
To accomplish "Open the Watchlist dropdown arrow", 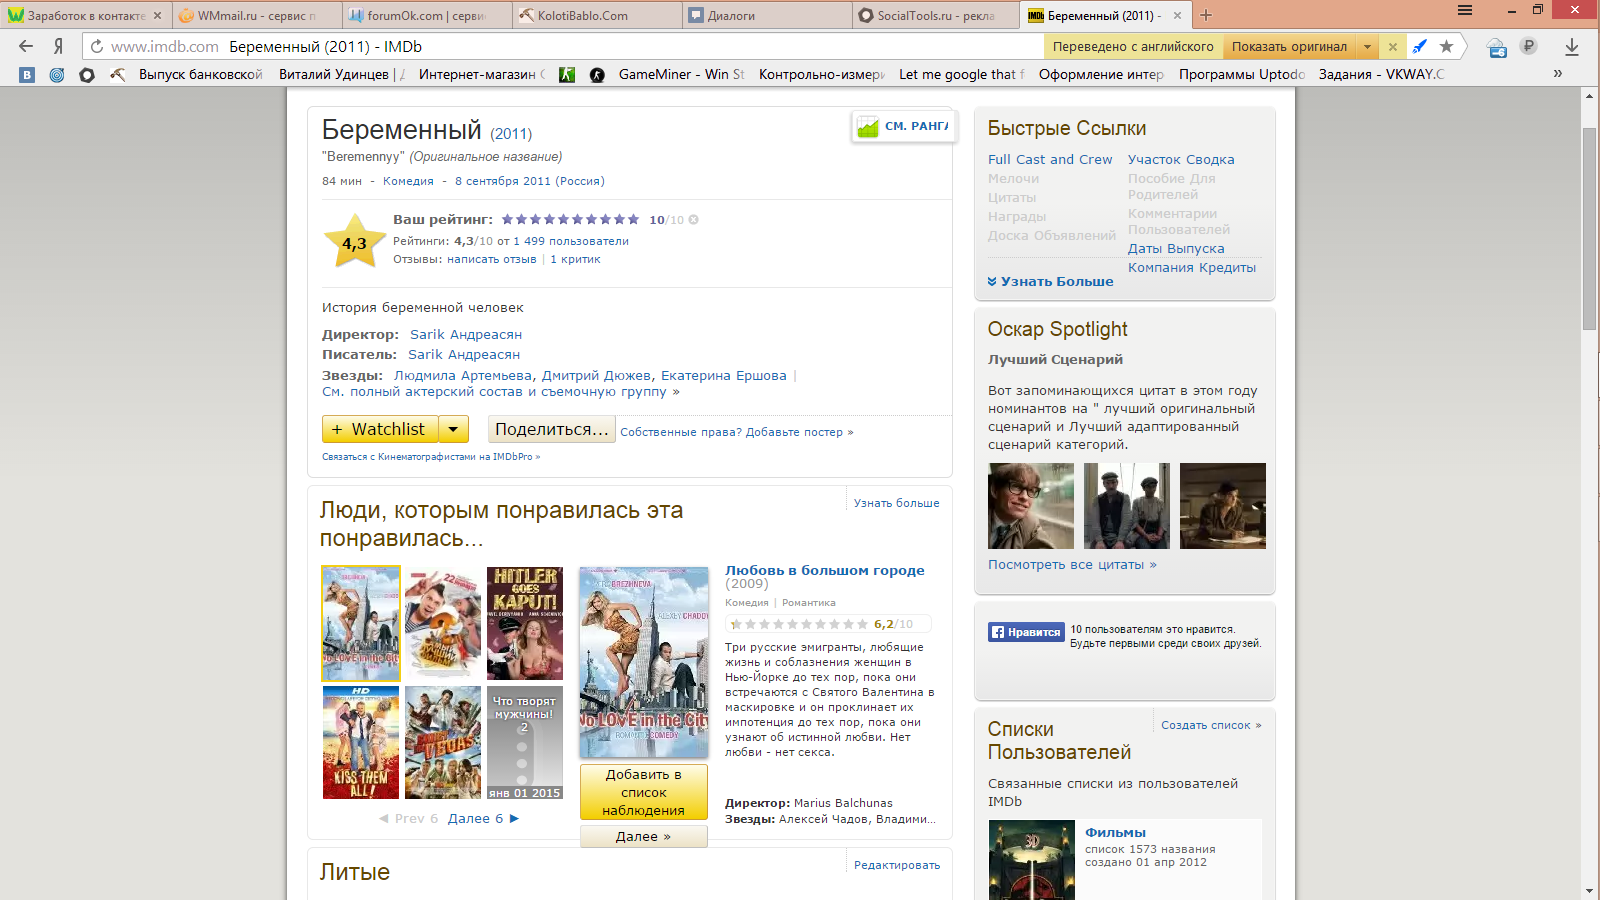I will (453, 429).
